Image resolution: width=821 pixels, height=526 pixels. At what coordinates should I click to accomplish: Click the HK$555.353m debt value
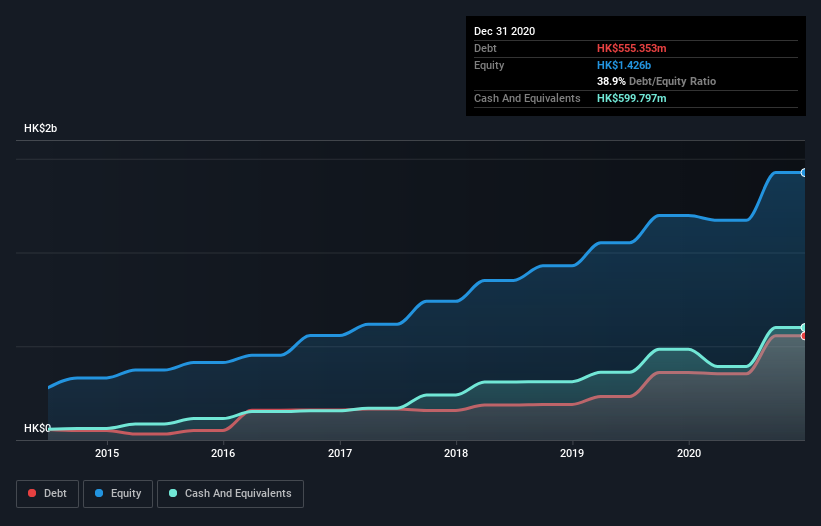point(631,48)
